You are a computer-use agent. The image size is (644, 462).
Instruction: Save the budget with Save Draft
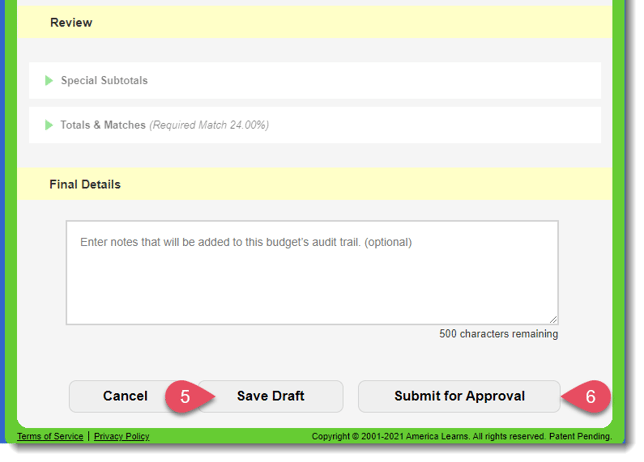[x=271, y=396]
